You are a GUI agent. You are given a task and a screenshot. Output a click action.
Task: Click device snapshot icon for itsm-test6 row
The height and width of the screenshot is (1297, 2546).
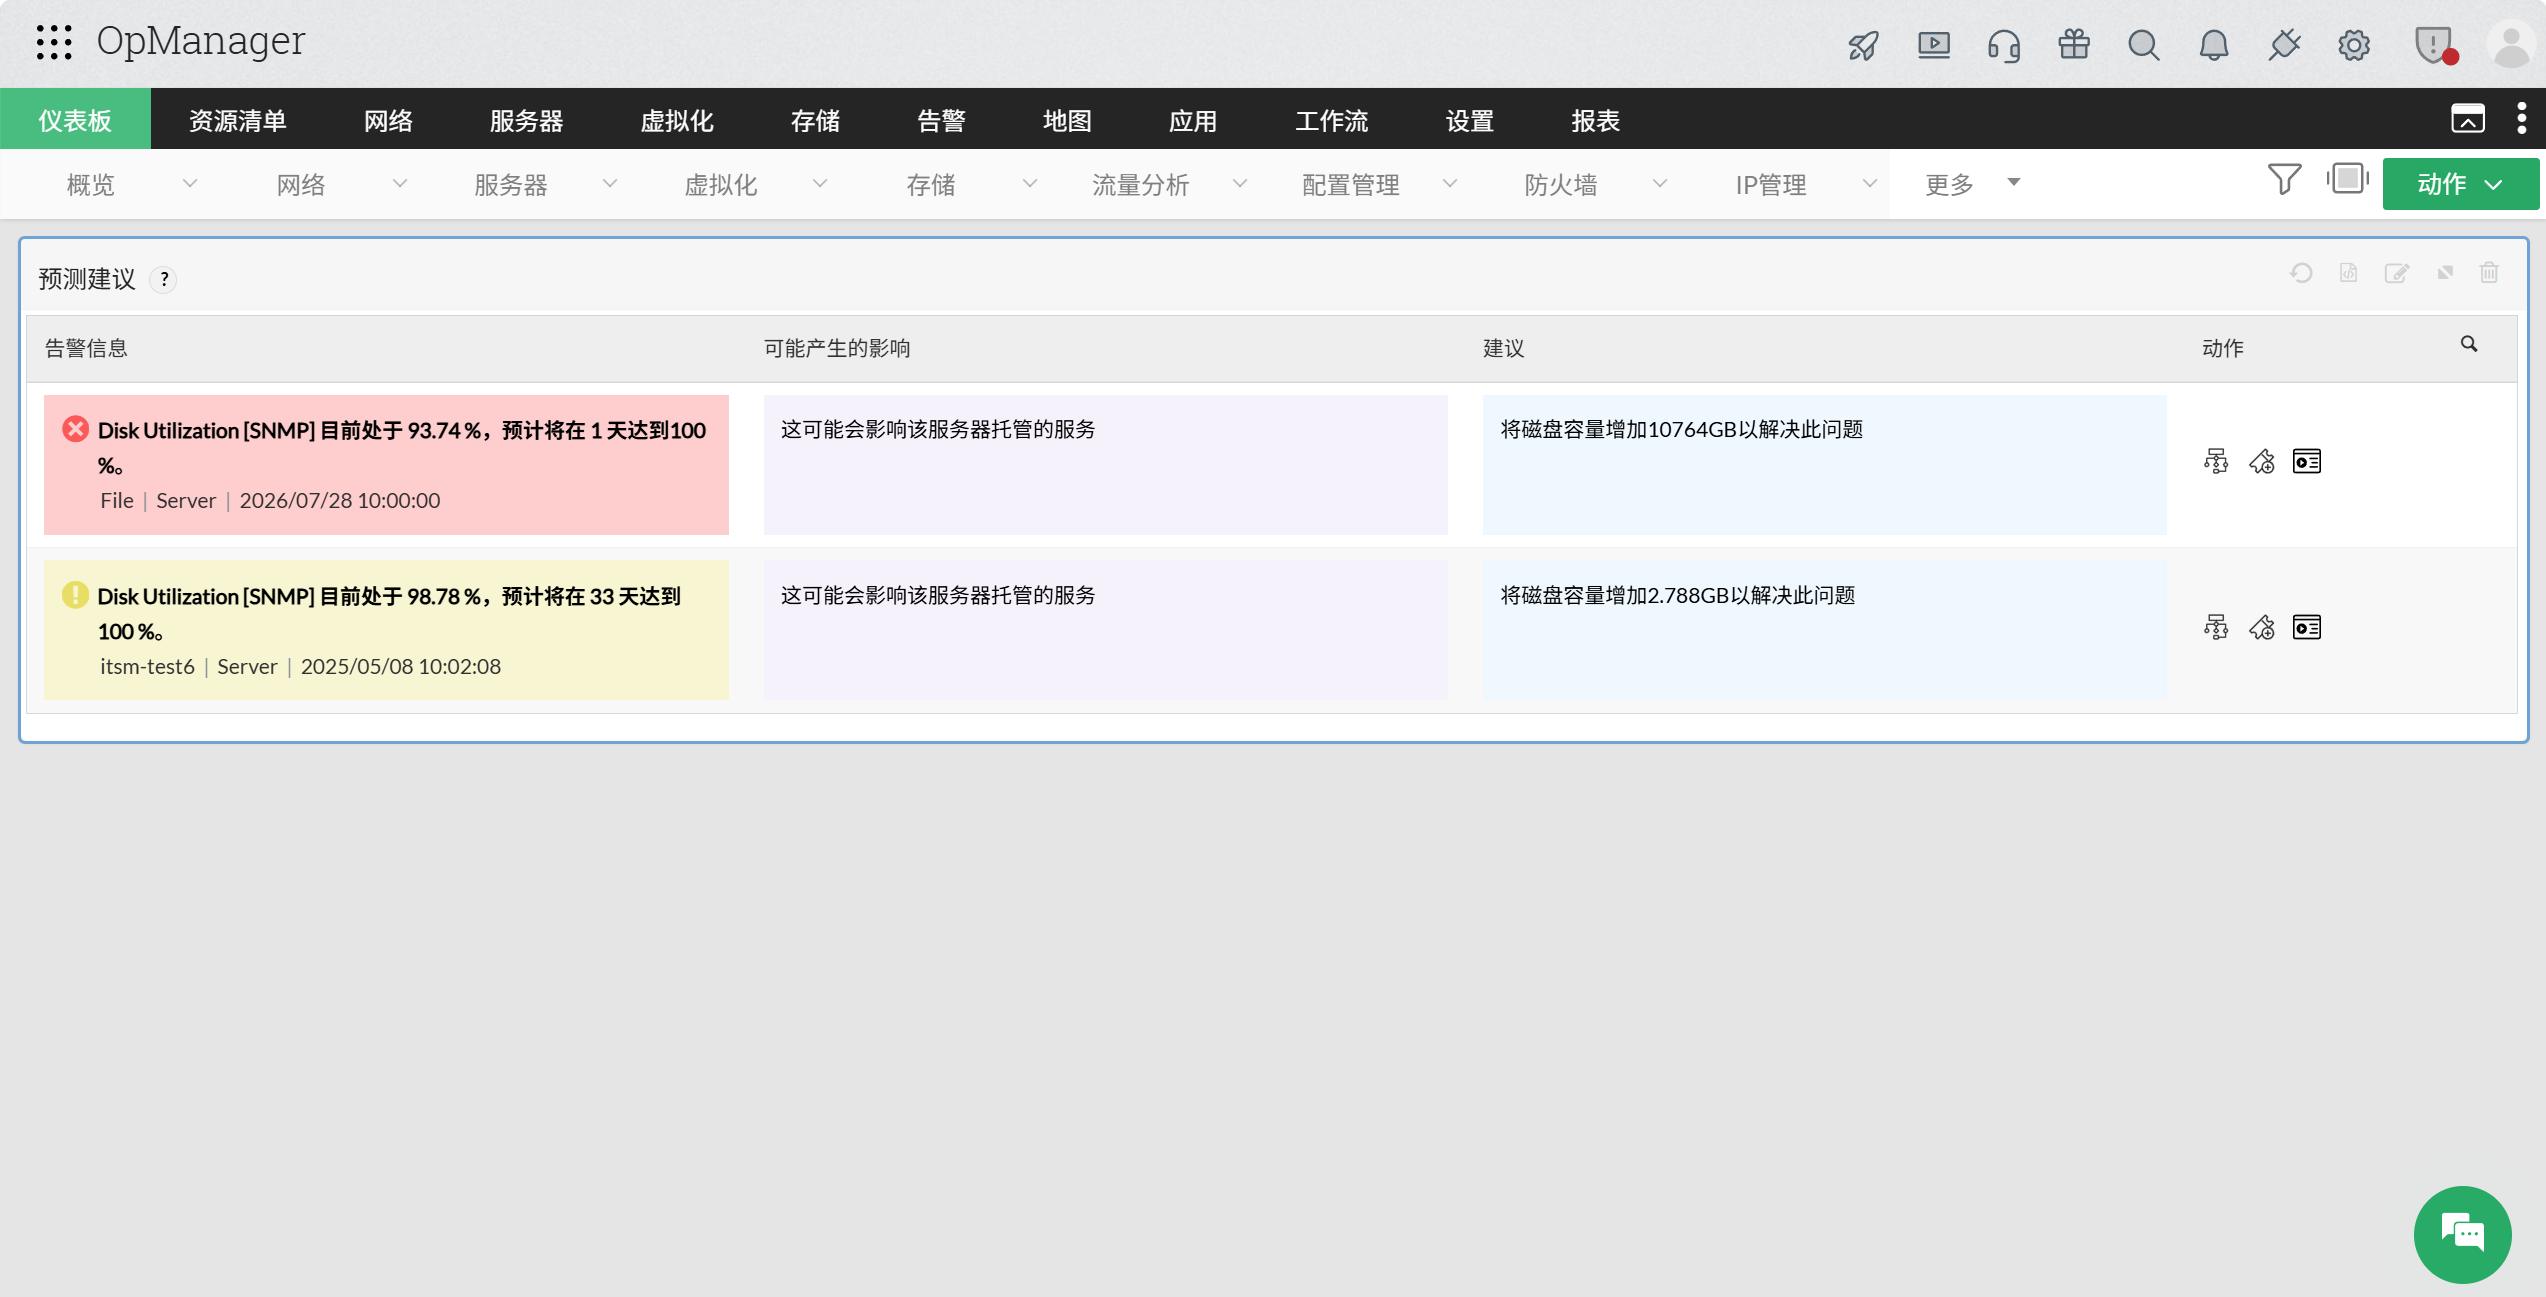(x=2307, y=627)
